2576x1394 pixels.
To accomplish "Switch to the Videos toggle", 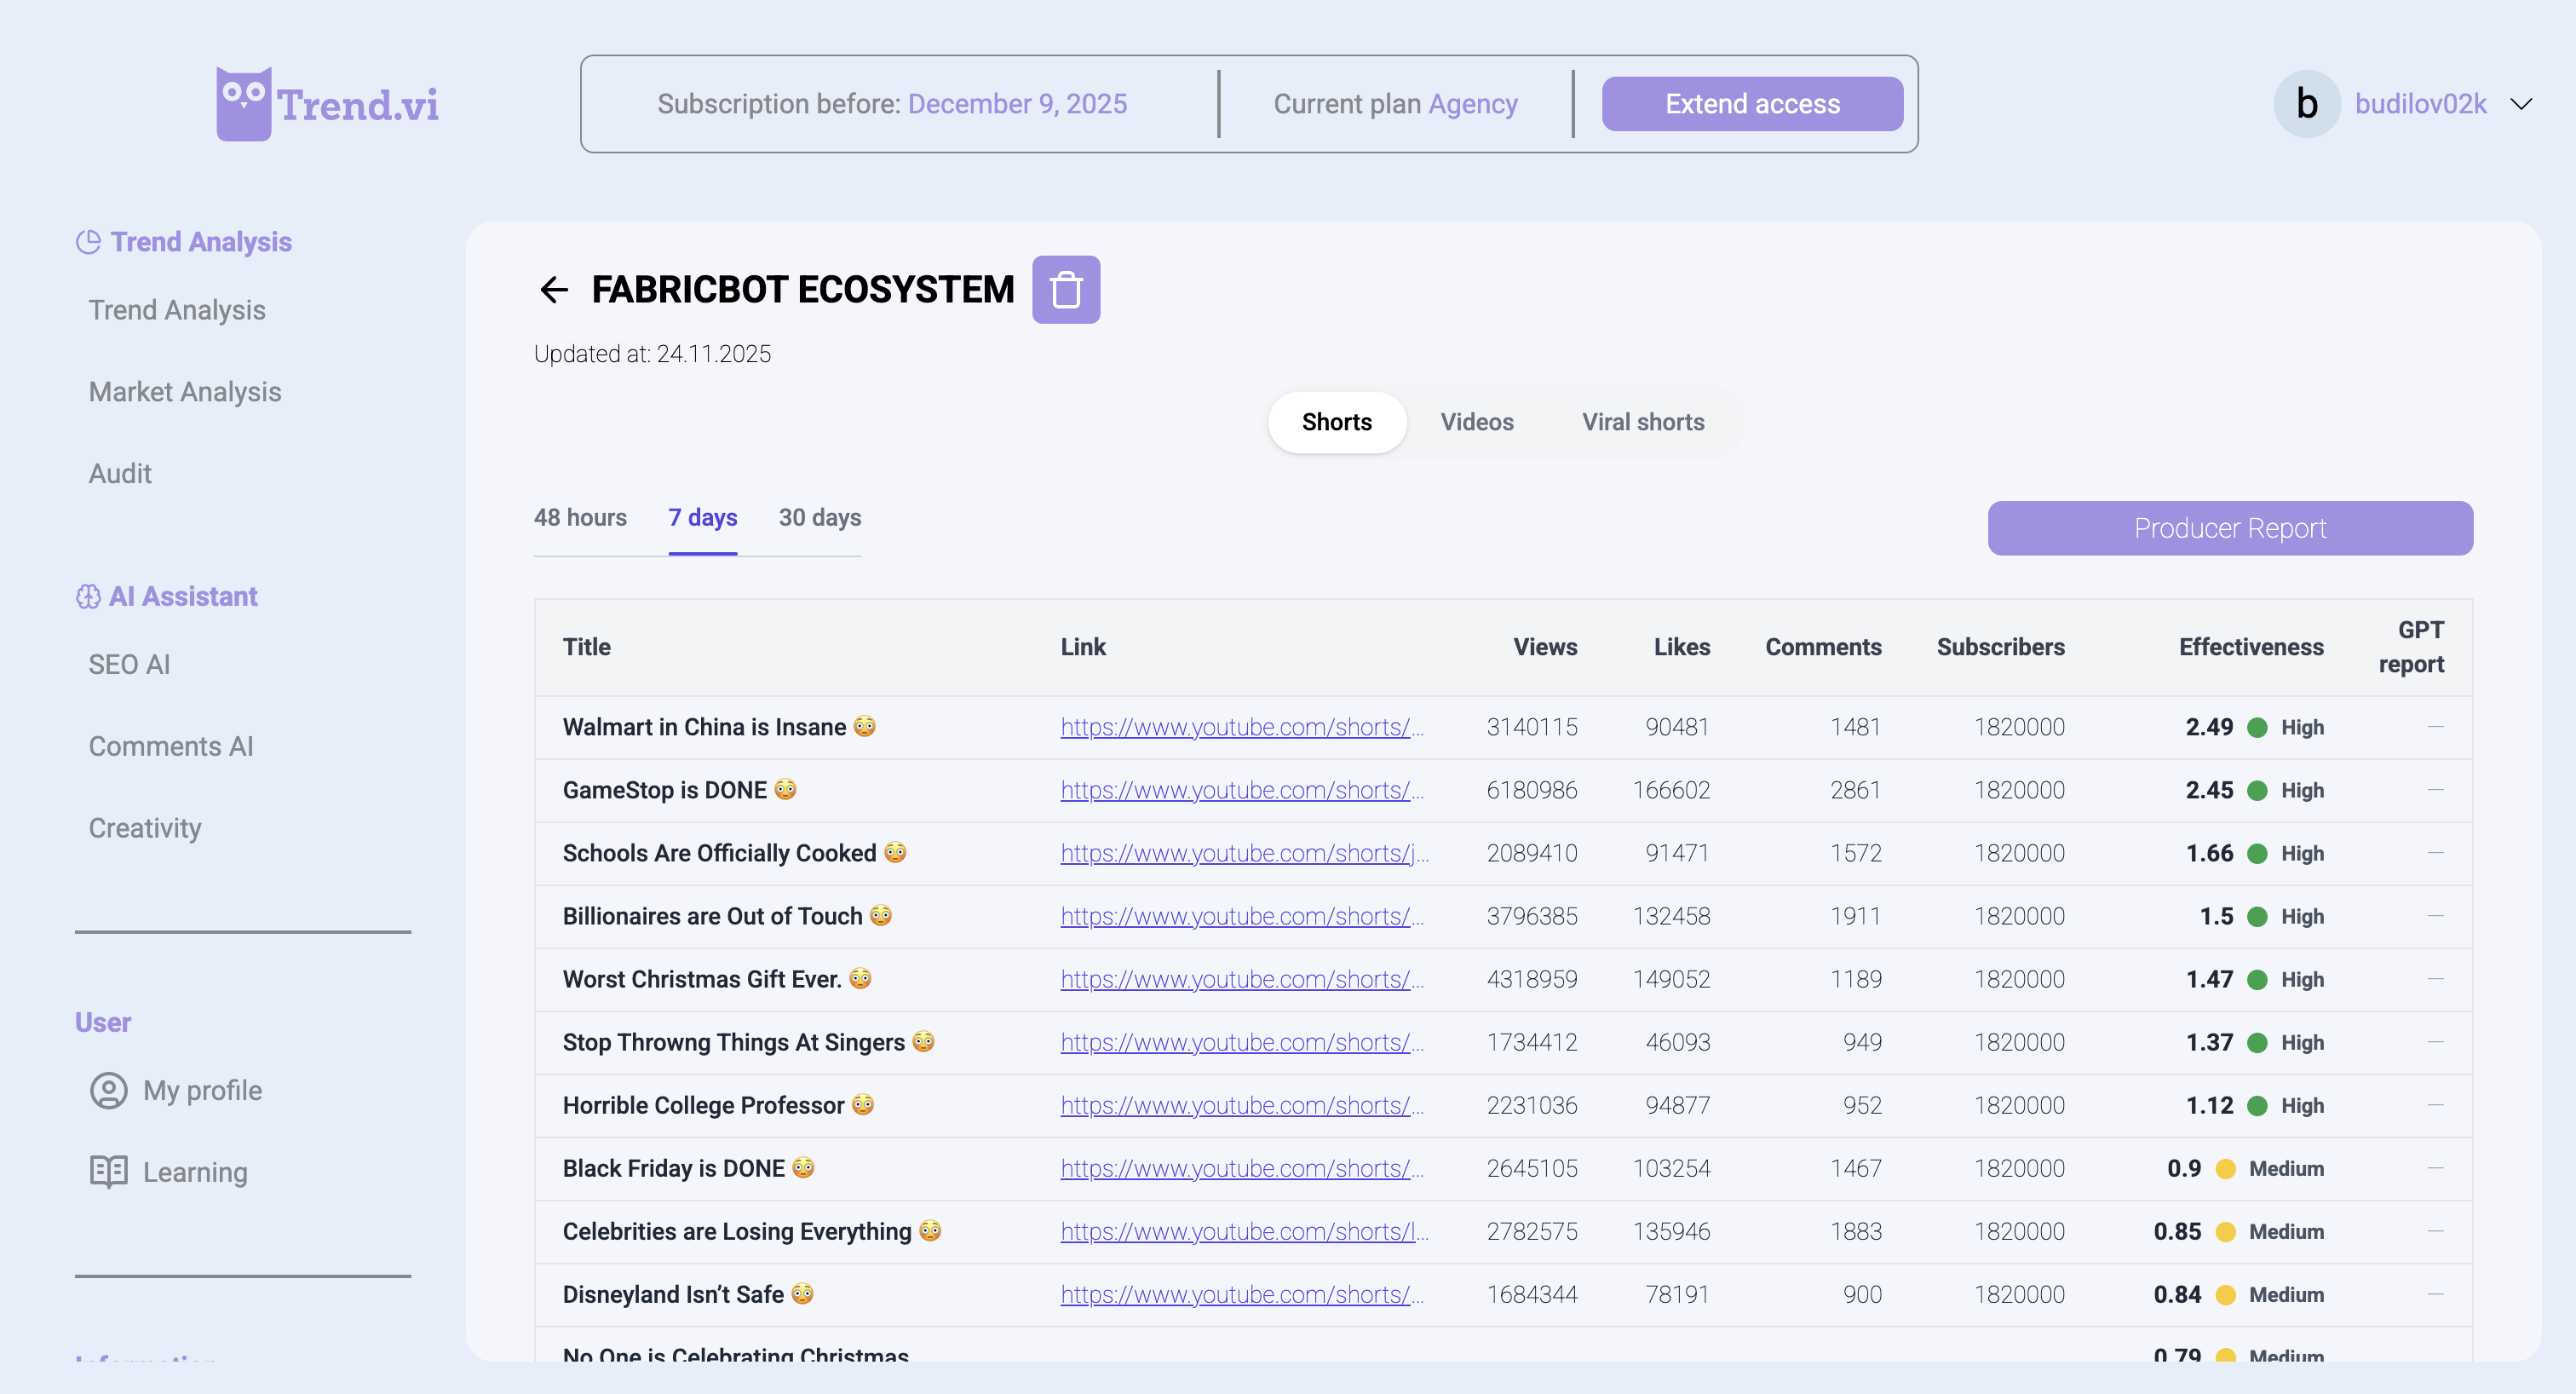I will click(1476, 422).
